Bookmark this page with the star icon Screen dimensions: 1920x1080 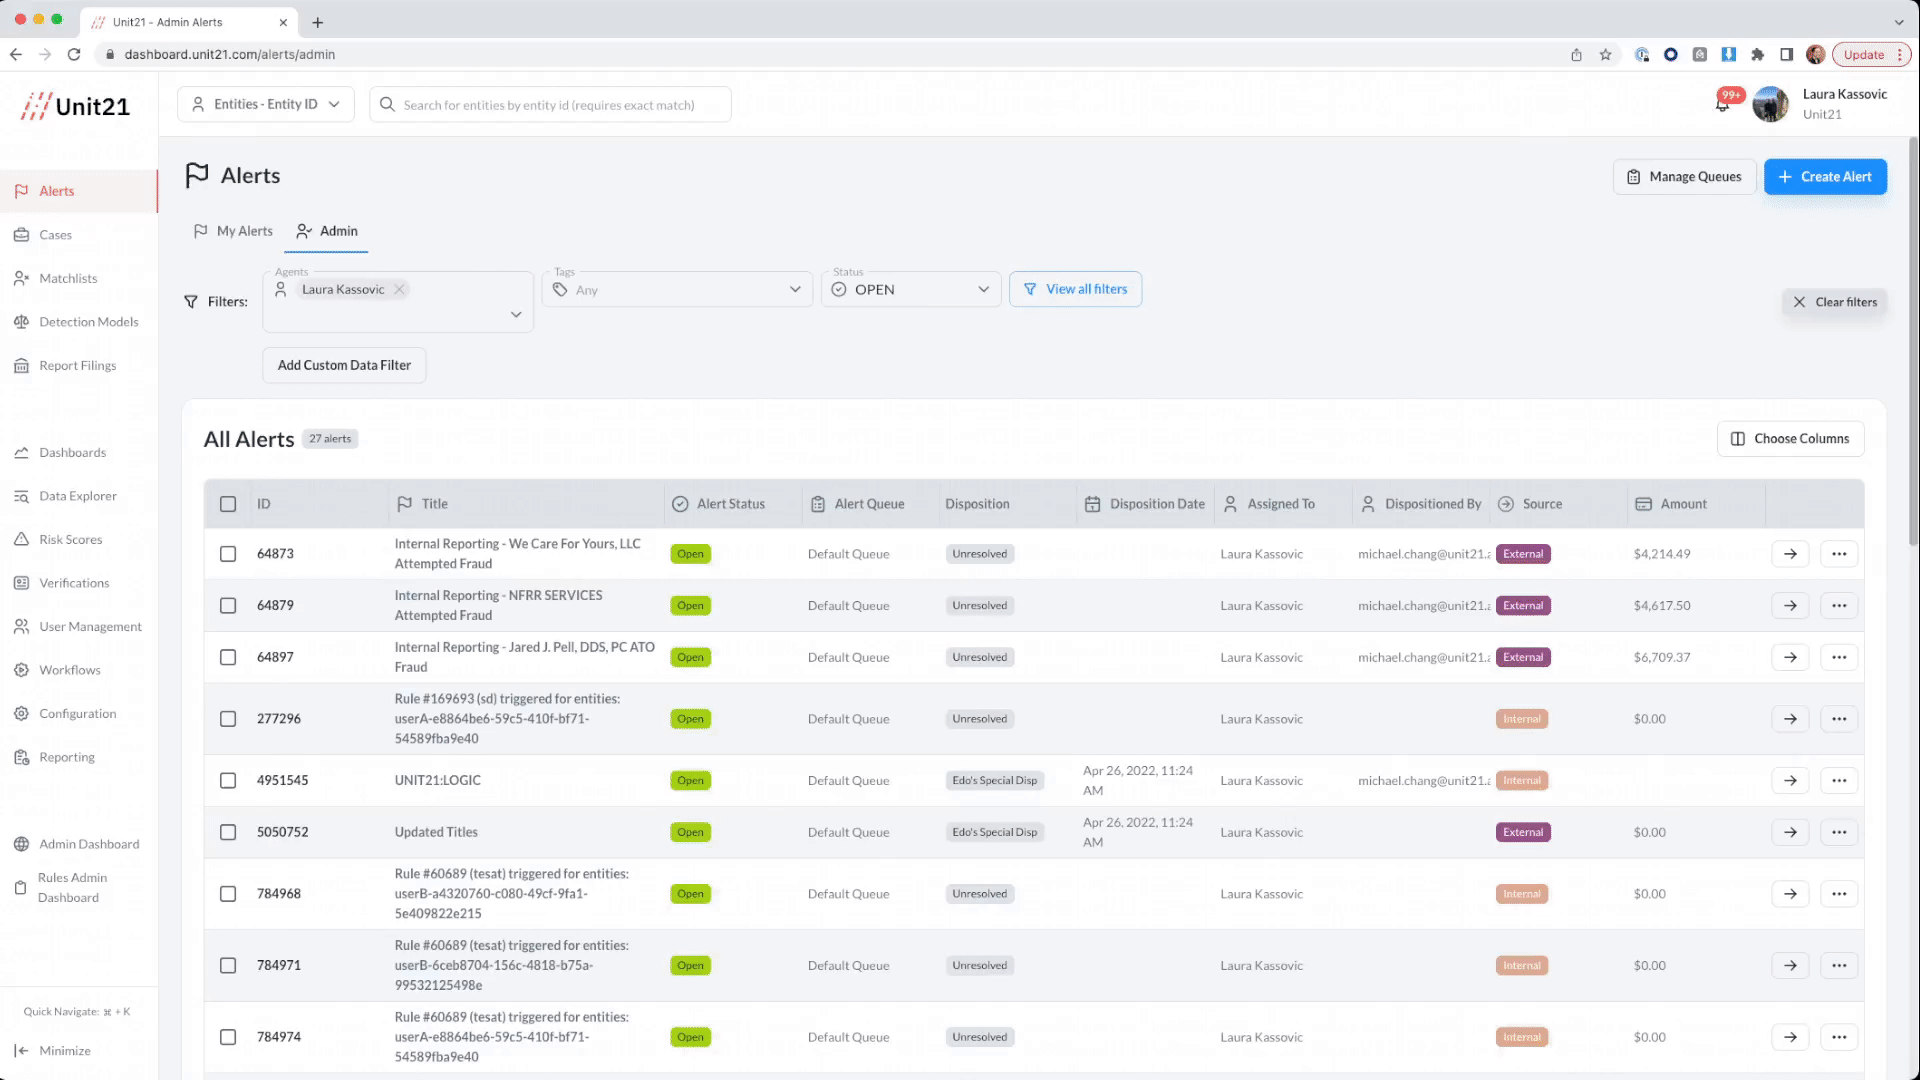[x=1605, y=55]
